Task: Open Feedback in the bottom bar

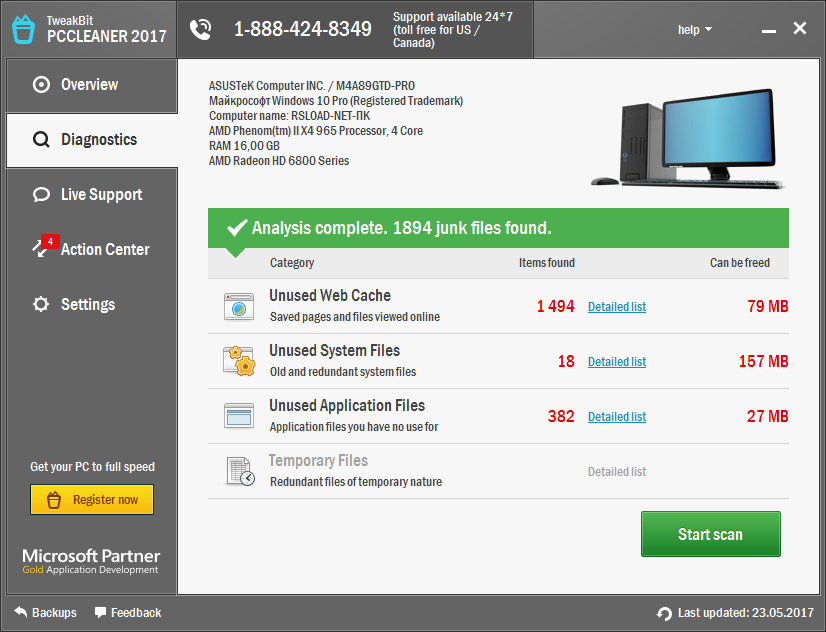Action: click(x=128, y=613)
